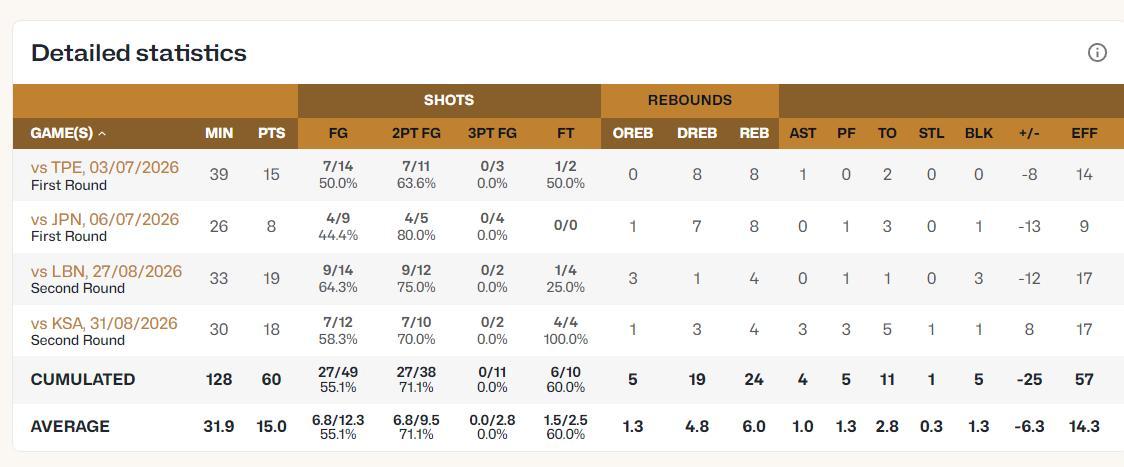Click the DREB column header
Image resolution: width=1124 pixels, height=467 pixels.
tap(697, 133)
